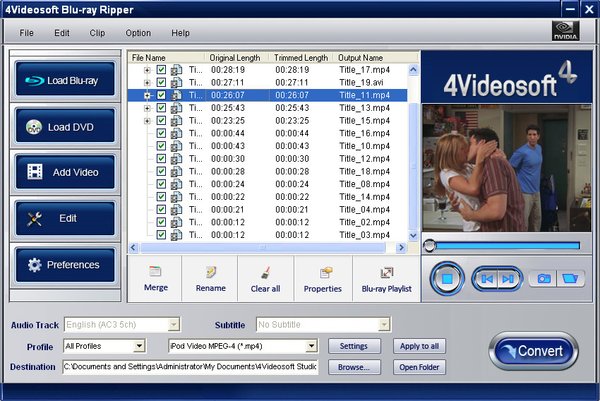Click the file icon of Title_19.avi row

point(176,83)
